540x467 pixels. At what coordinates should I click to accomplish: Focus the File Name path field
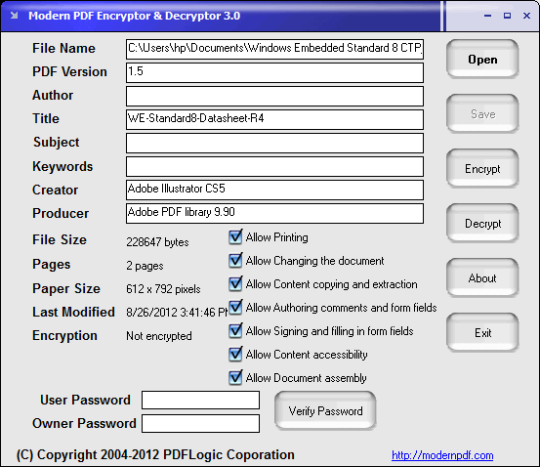point(275,49)
